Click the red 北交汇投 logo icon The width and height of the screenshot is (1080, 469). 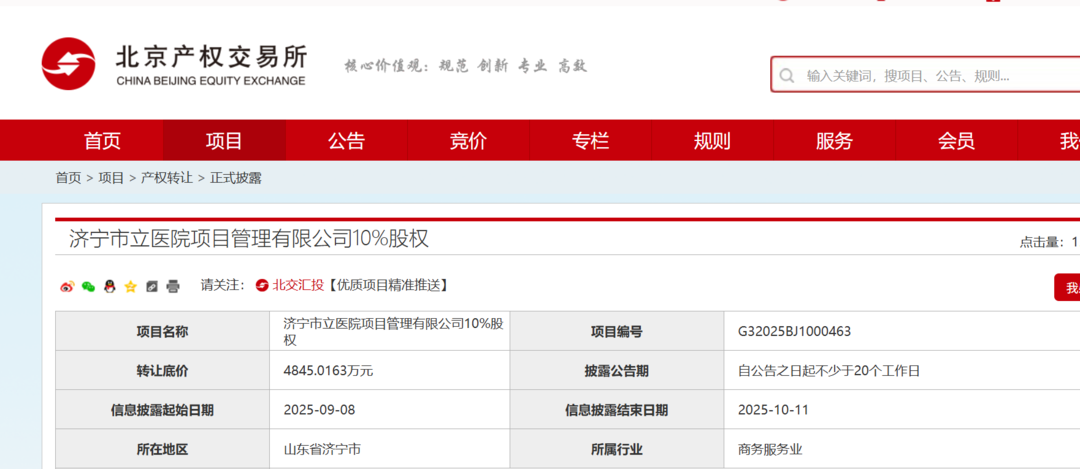coord(262,285)
